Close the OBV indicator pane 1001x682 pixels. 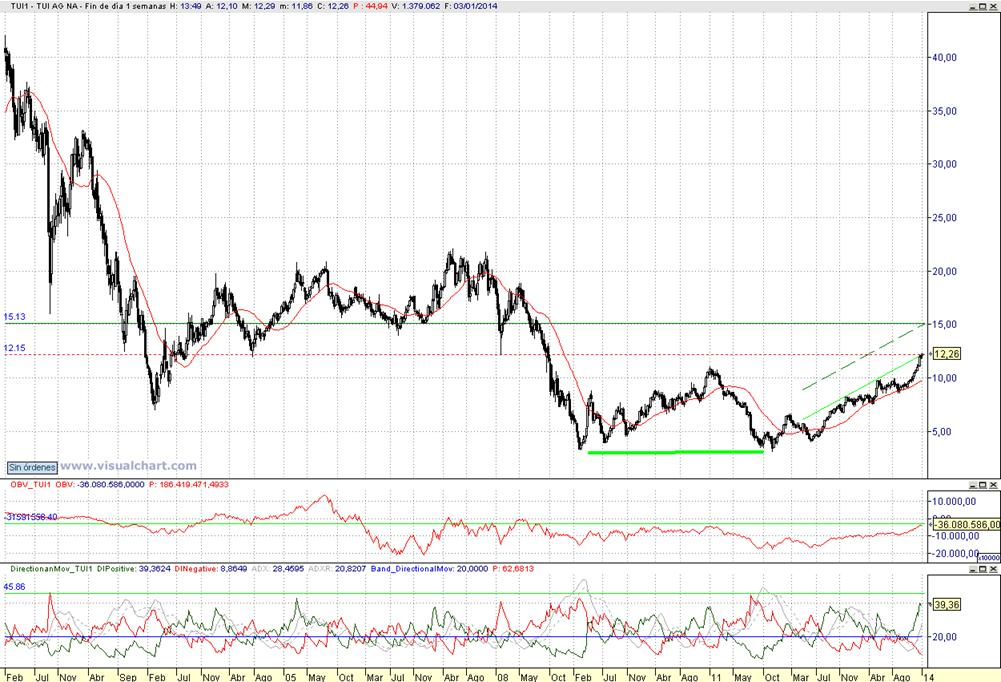(x=993, y=485)
